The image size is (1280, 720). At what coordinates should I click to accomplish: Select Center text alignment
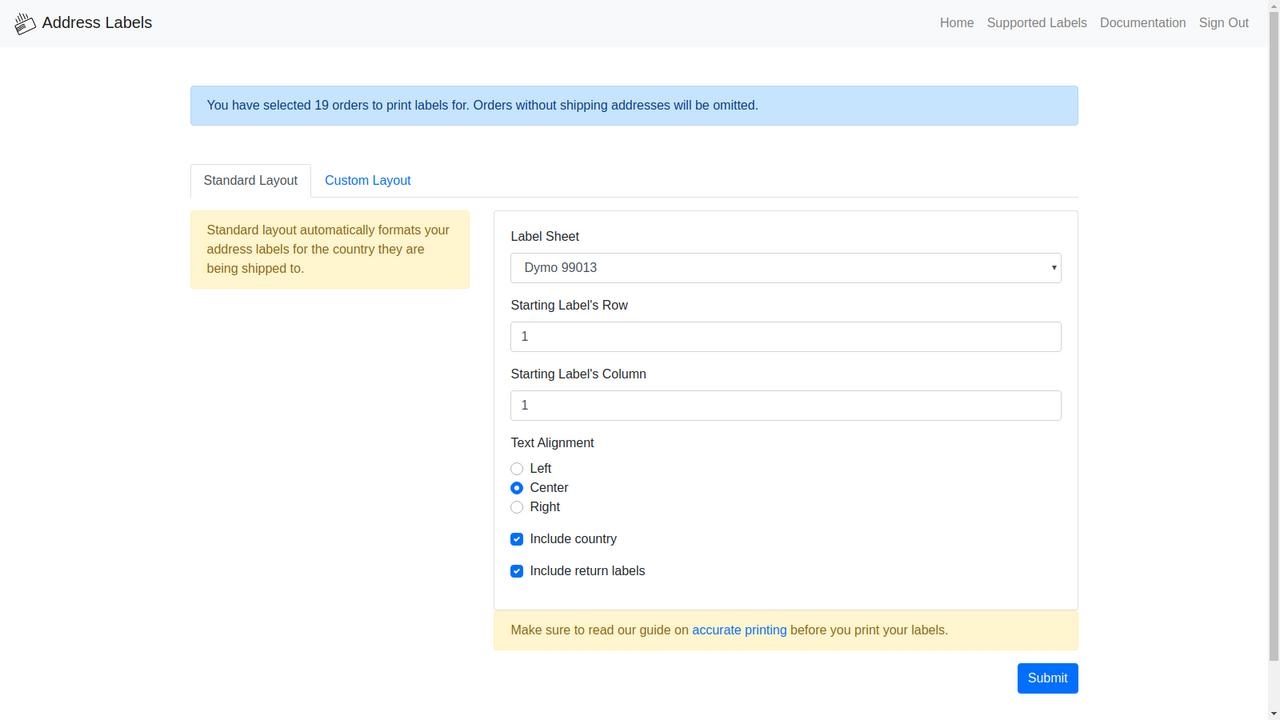[517, 488]
